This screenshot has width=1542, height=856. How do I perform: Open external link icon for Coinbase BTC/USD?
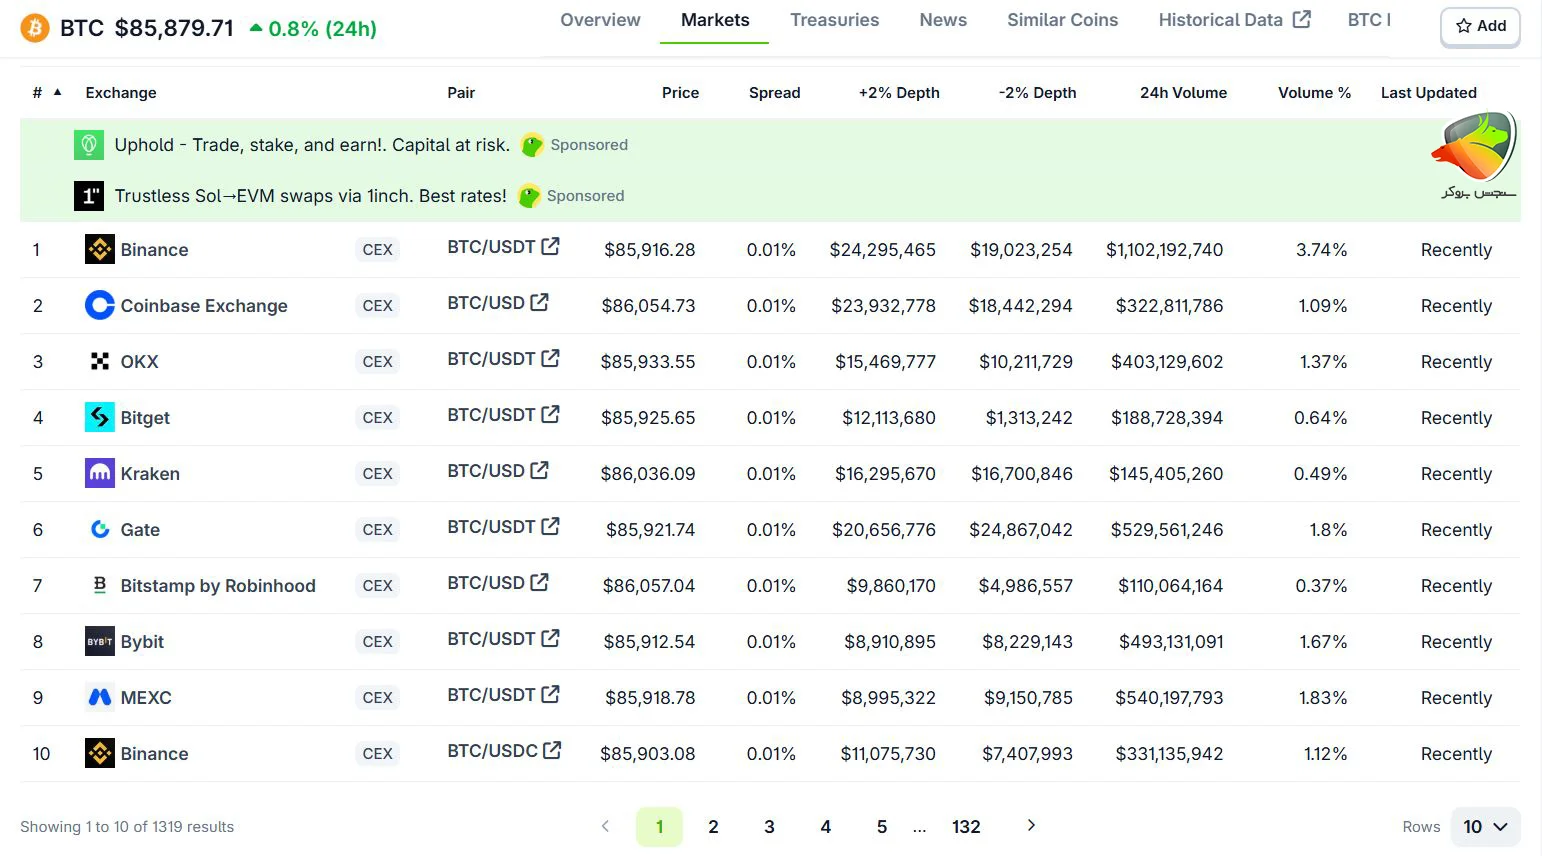tap(539, 302)
